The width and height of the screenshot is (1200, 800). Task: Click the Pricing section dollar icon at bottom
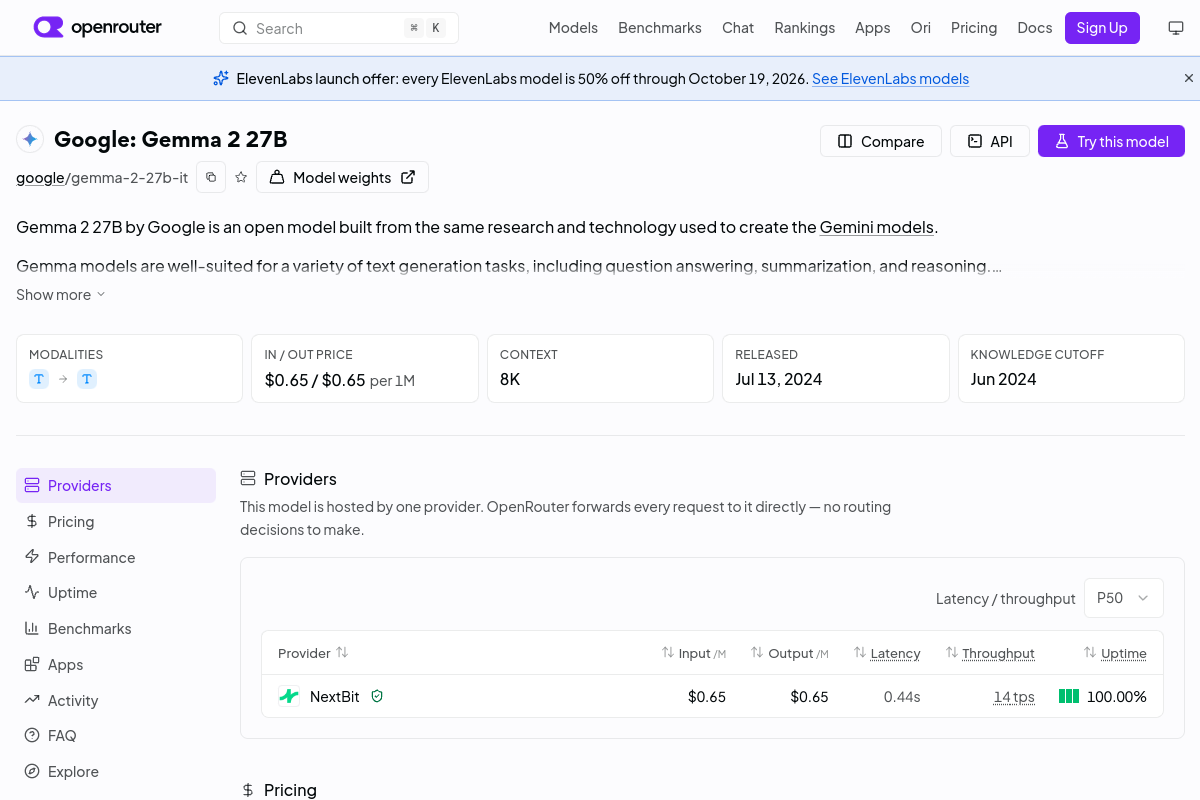[248, 790]
